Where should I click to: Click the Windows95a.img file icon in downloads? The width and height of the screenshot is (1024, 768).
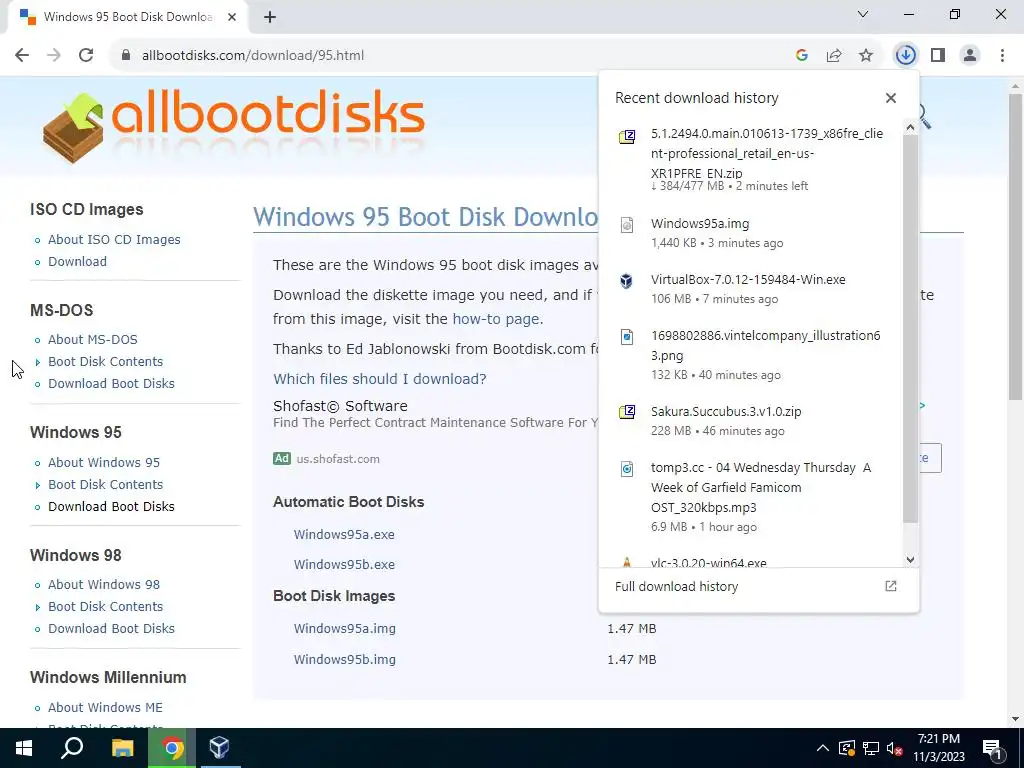coord(627,225)
